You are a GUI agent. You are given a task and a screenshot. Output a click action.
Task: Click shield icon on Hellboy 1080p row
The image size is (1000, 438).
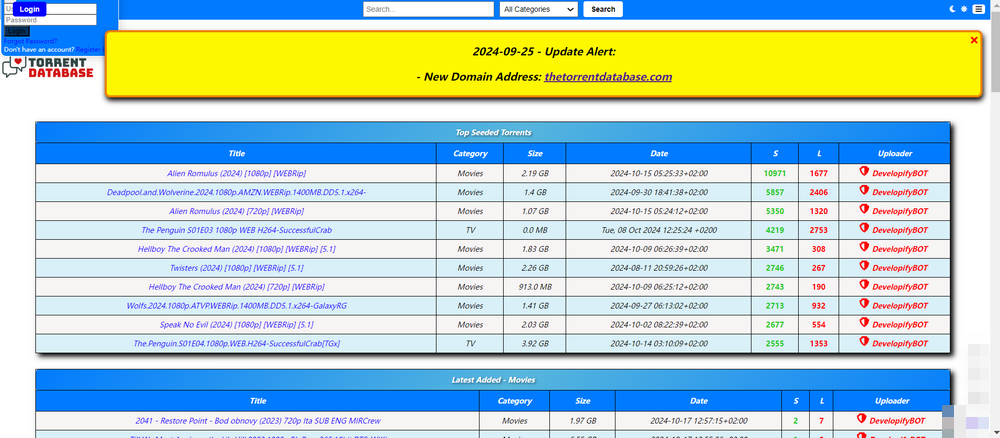click(864, 247)
